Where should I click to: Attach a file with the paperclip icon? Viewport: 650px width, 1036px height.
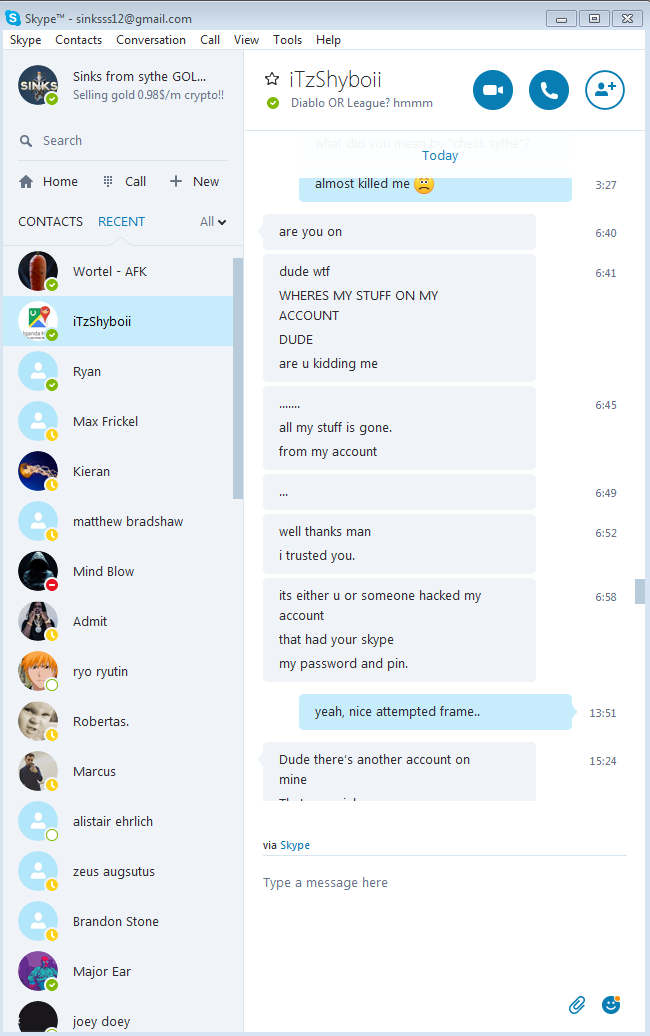577,1005
